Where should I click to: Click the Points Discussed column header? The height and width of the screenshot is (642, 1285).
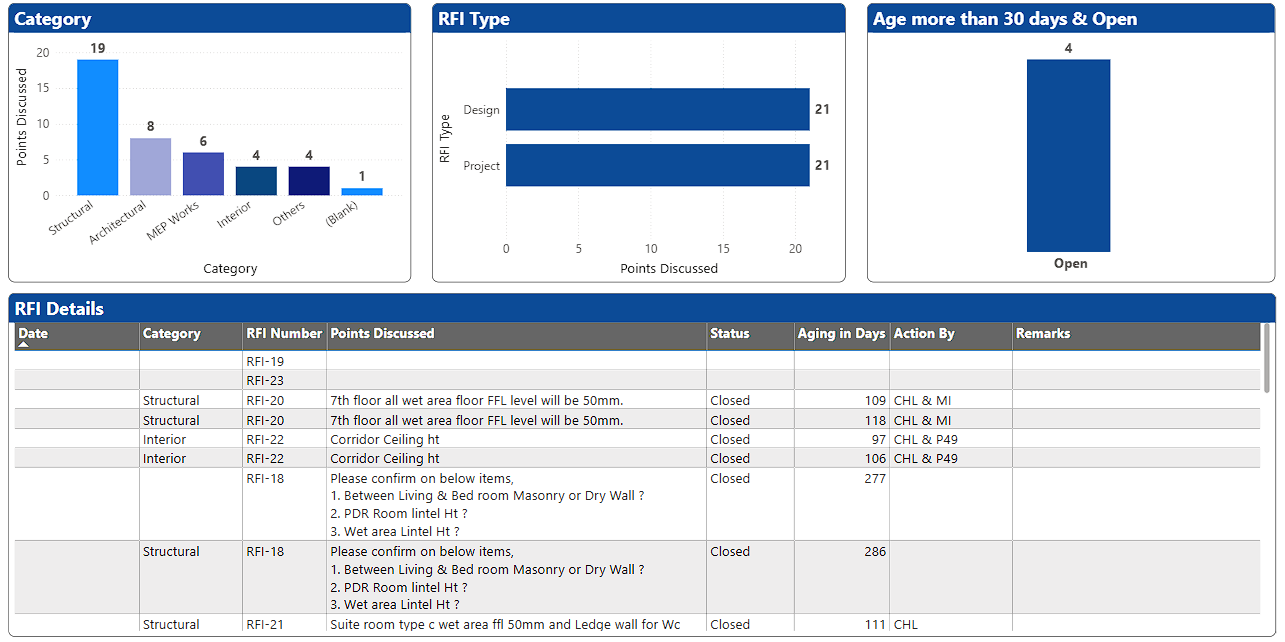tap(382, 334)
